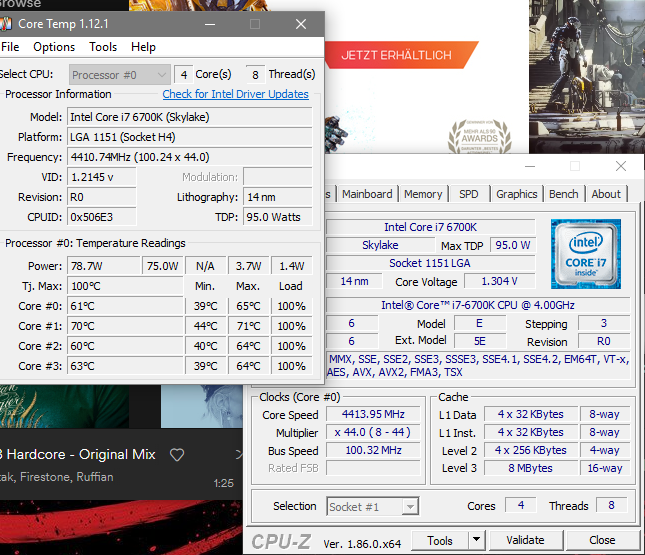Open the Options menu in Core Temp
This screenshot has height=555, width=645.
pyautogui.click(x=54, y=47)
